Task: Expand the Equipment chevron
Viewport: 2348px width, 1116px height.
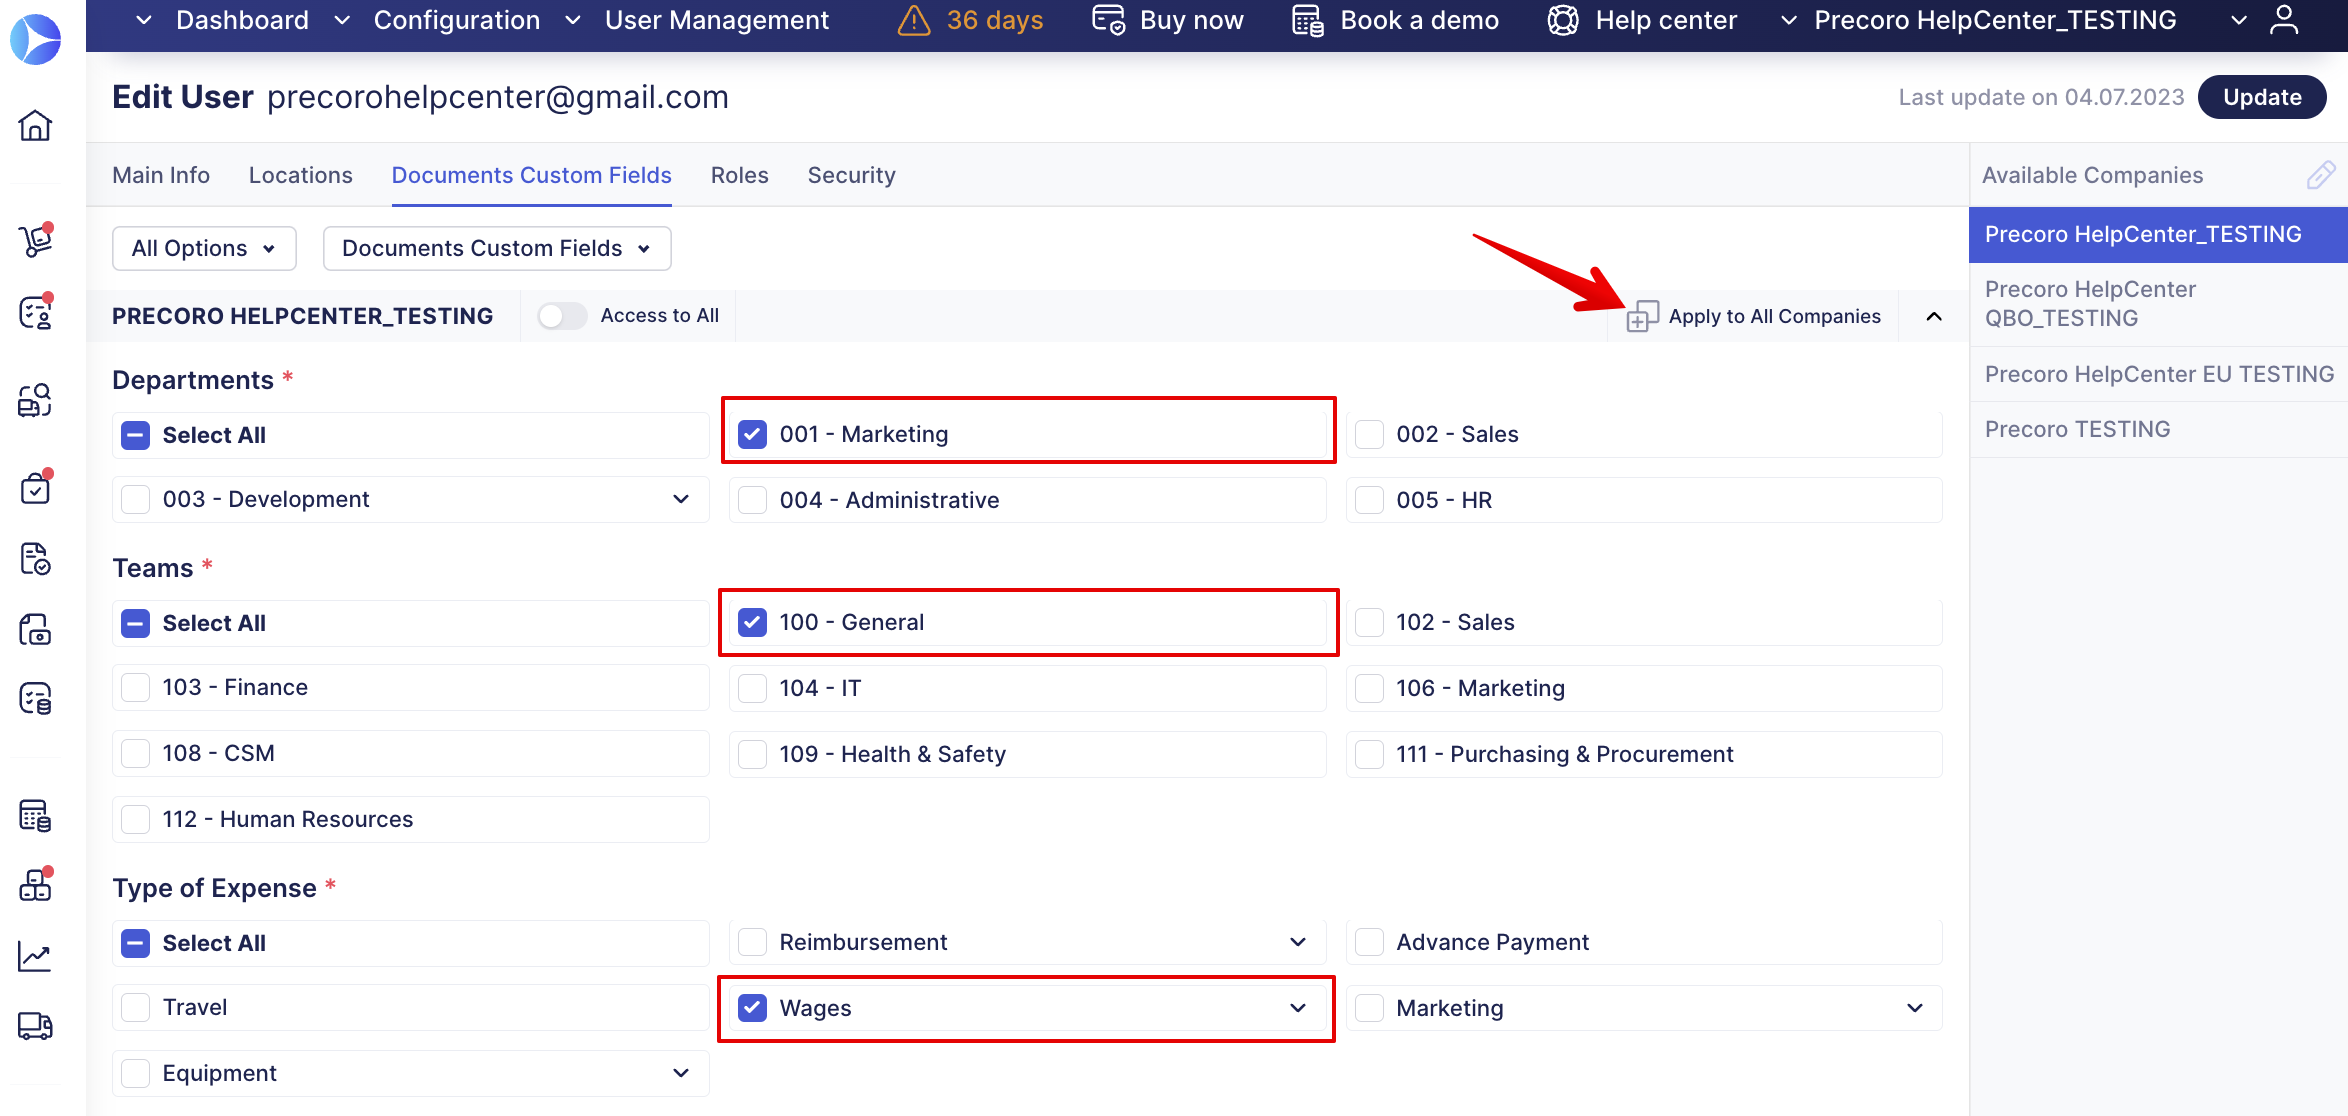Action: click(x=681, y=1073)
